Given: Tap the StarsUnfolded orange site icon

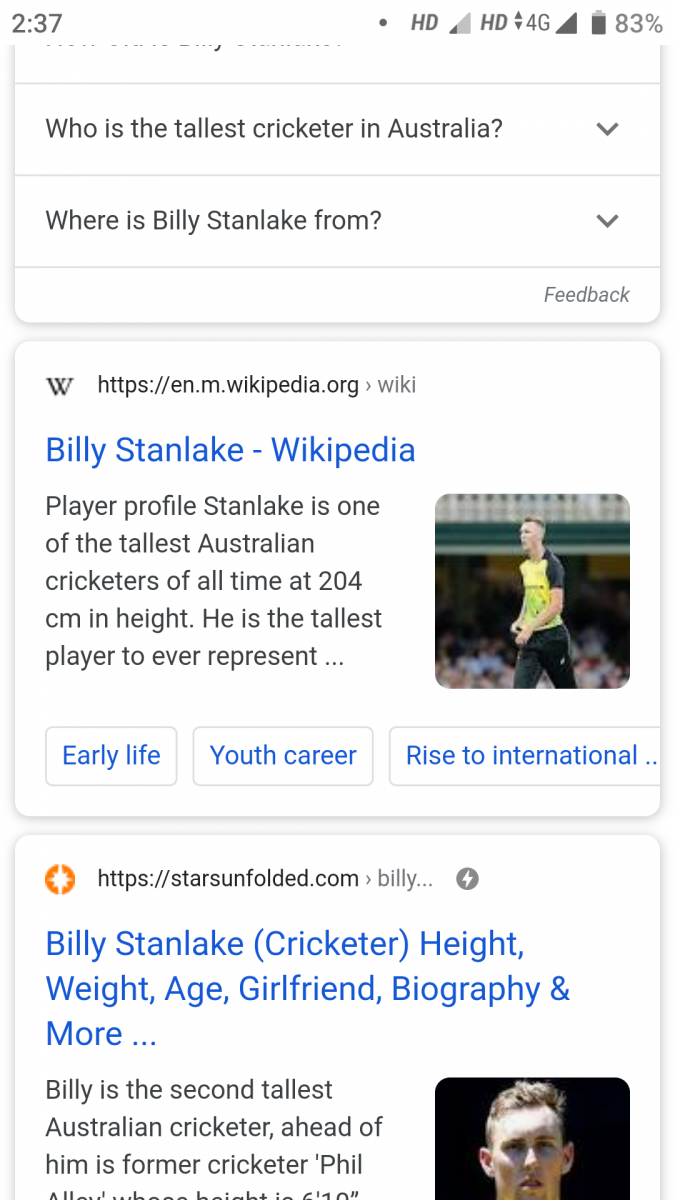Looking at the screenshot, I should [61, 879].
